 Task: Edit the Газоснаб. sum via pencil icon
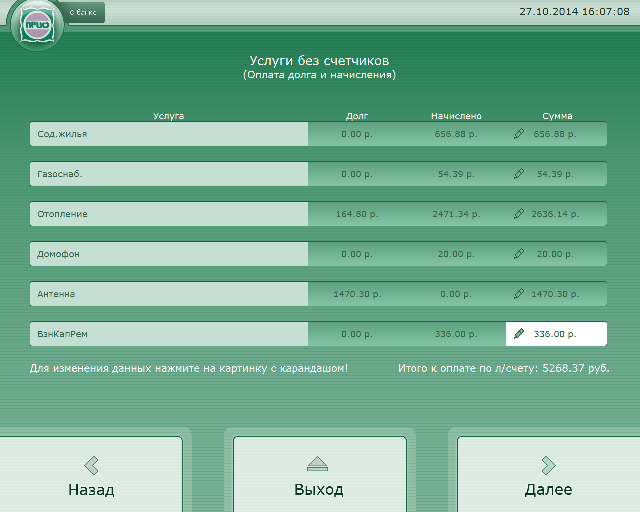coord(518,174)
